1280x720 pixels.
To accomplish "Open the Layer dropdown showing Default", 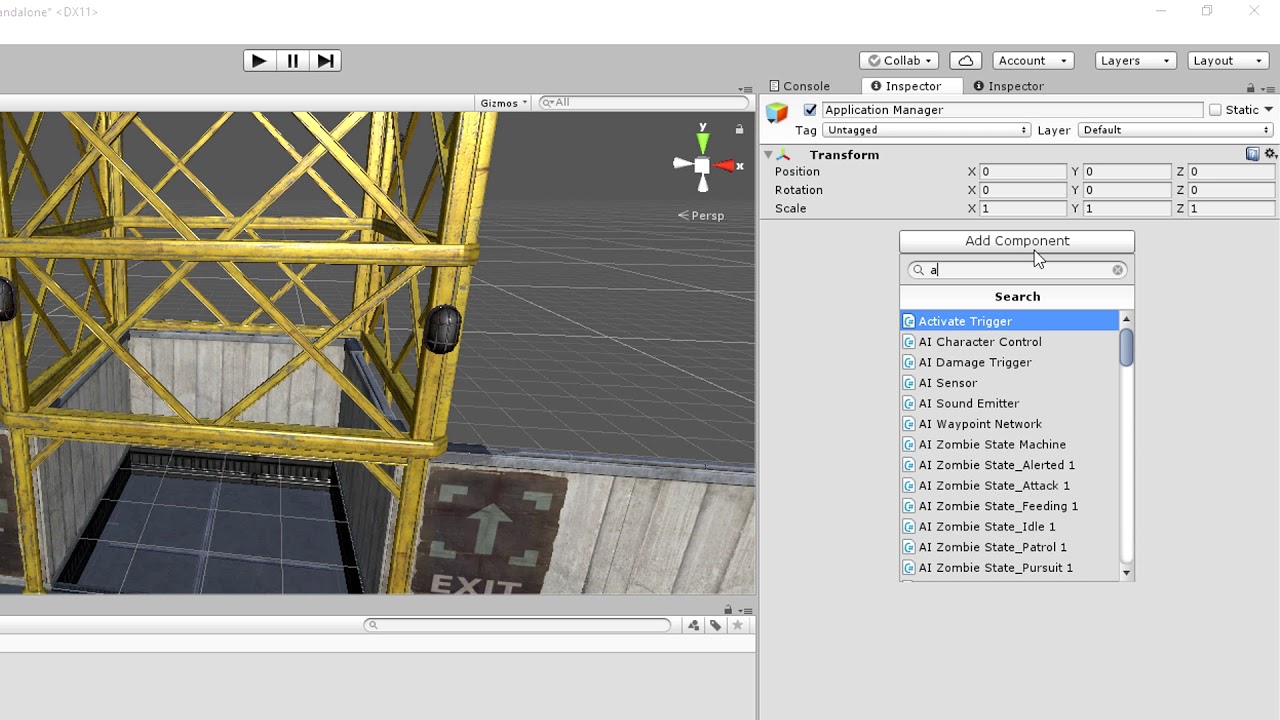I will coord(1176,130).
